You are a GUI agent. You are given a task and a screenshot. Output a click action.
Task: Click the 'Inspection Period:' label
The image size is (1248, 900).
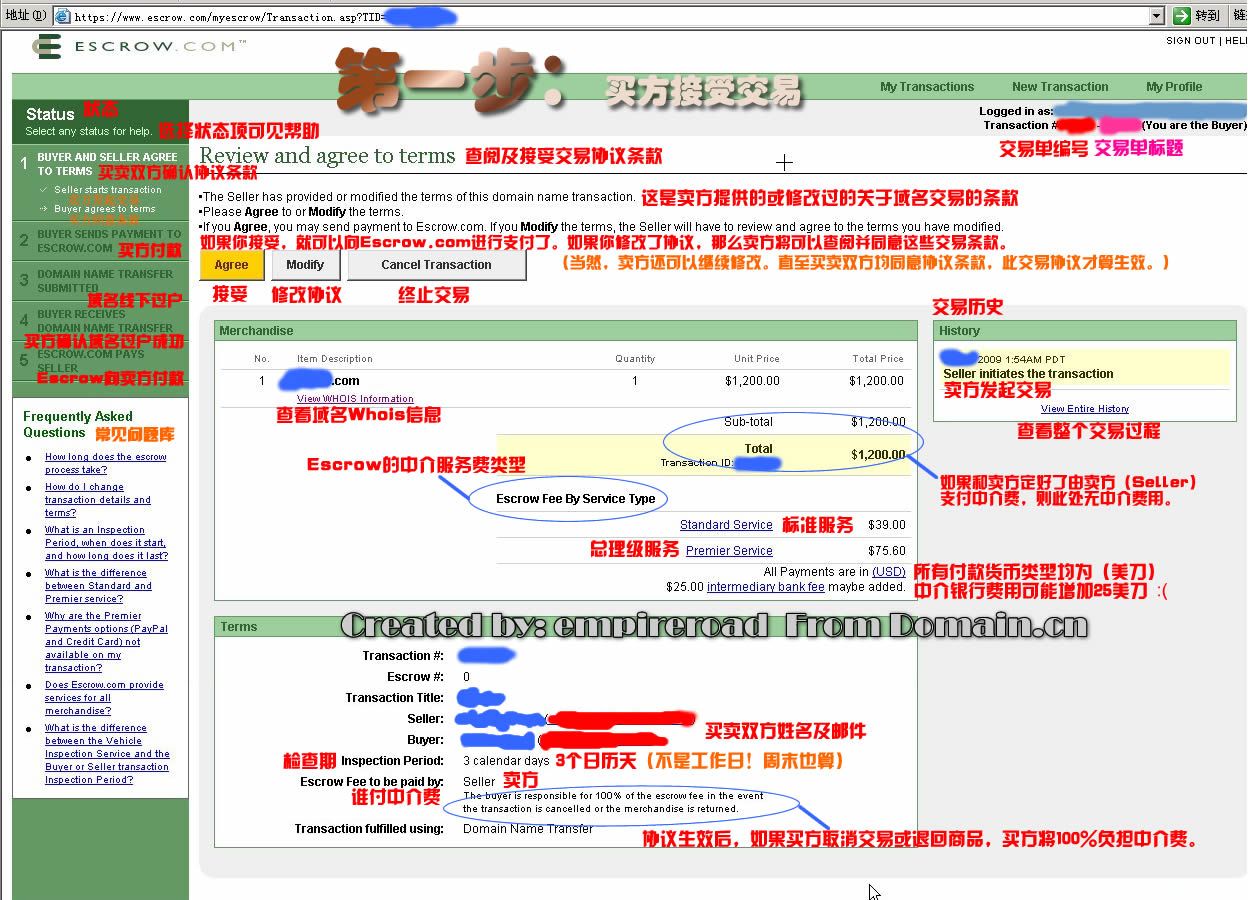click(x=392, y=761)
